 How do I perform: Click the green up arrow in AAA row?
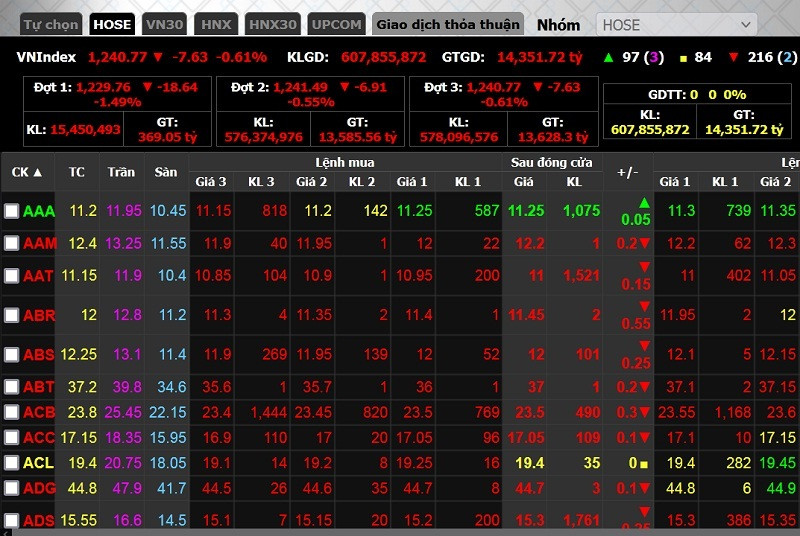coord(643,203)
